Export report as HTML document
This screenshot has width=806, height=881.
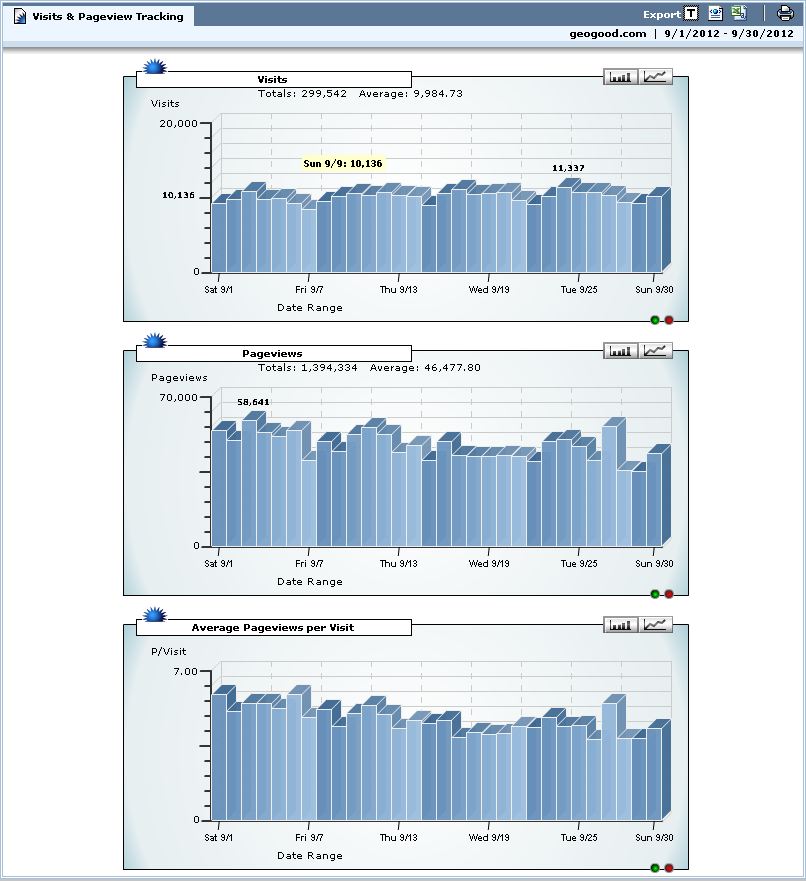tap(715, 13)
